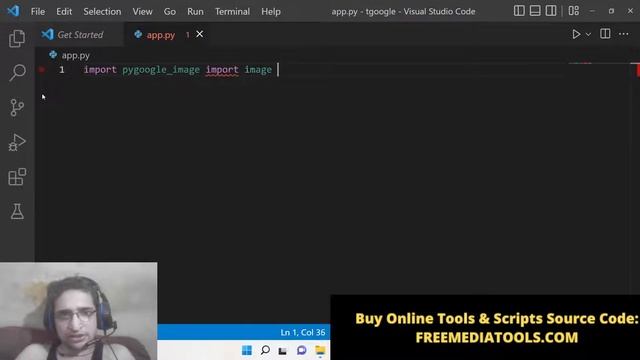Split the editor to the right
640x360 pixels.
click(605, 34)
